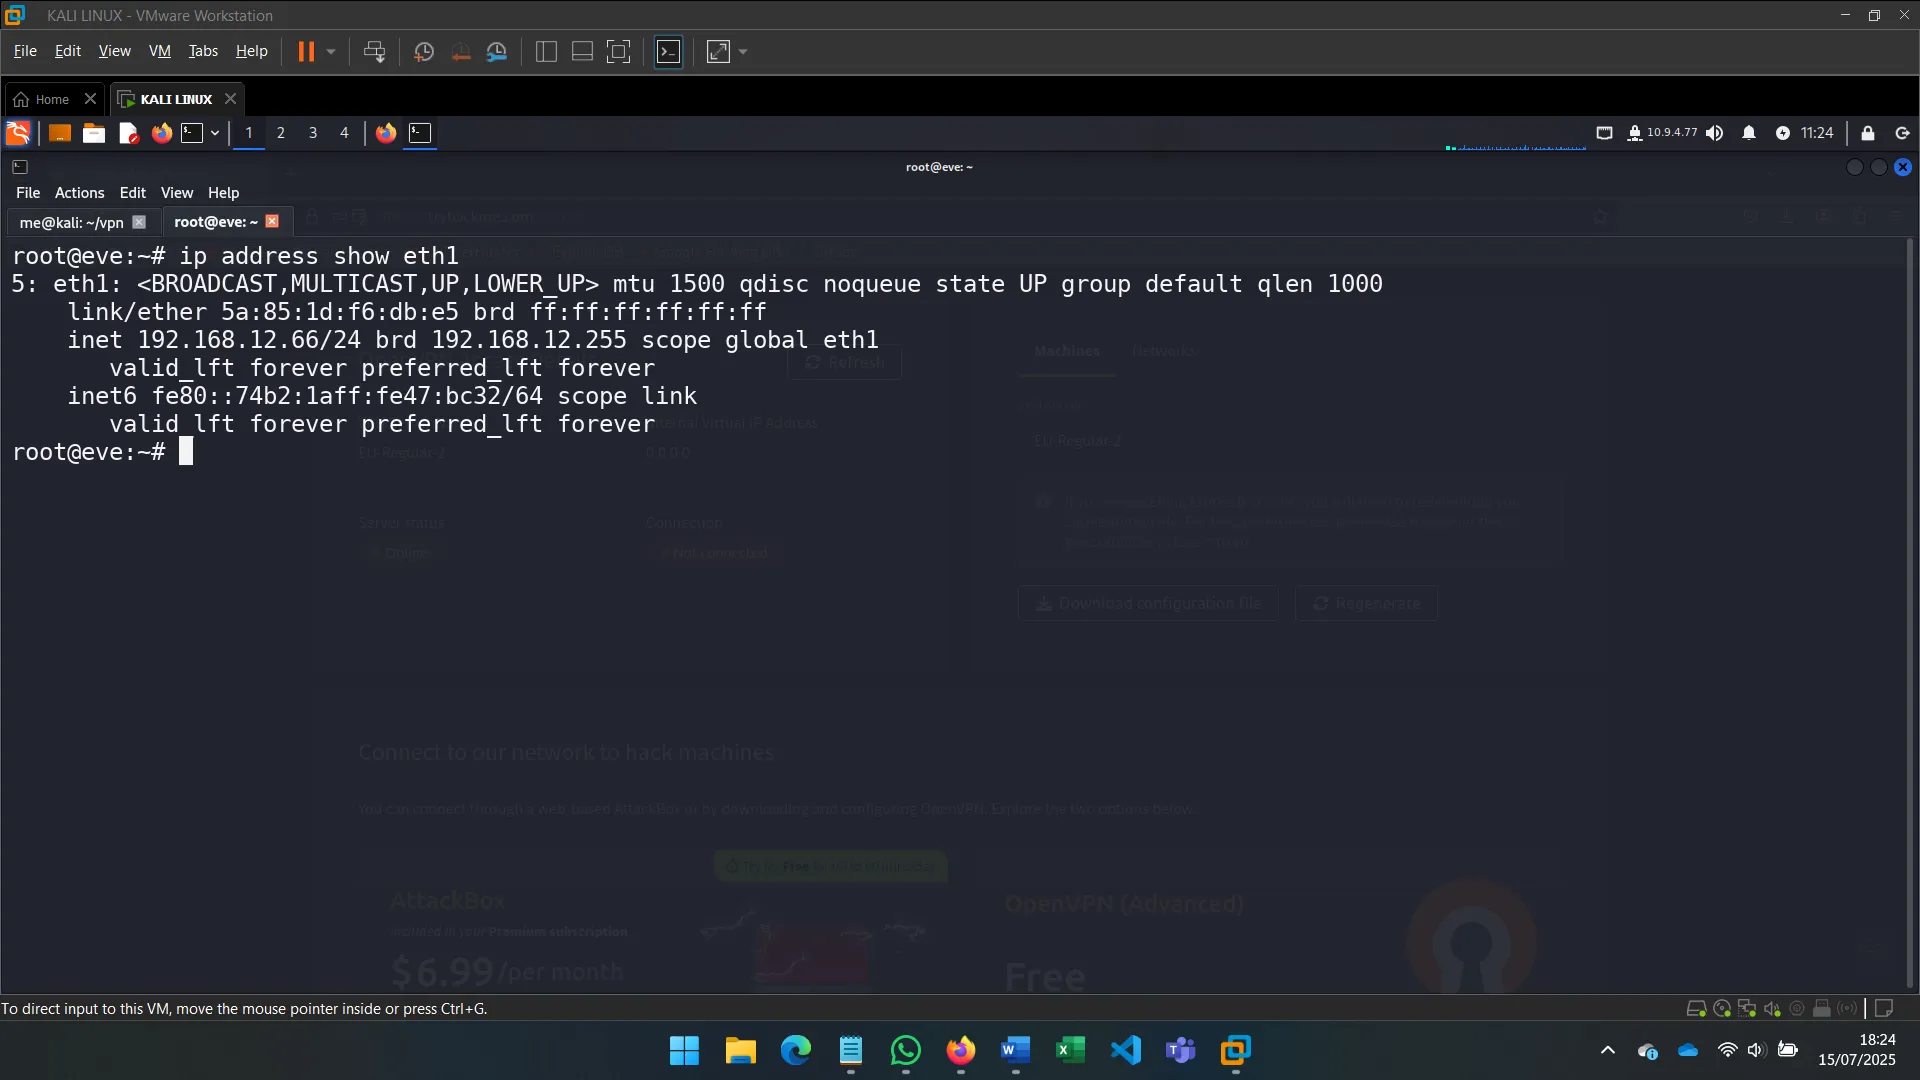Toggle the VMware library side panel
1920x1080 pixels.
pos(545,51)
